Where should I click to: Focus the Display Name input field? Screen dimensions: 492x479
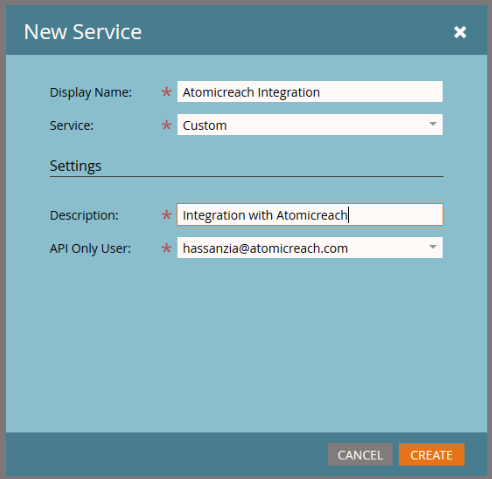(310, 92)
